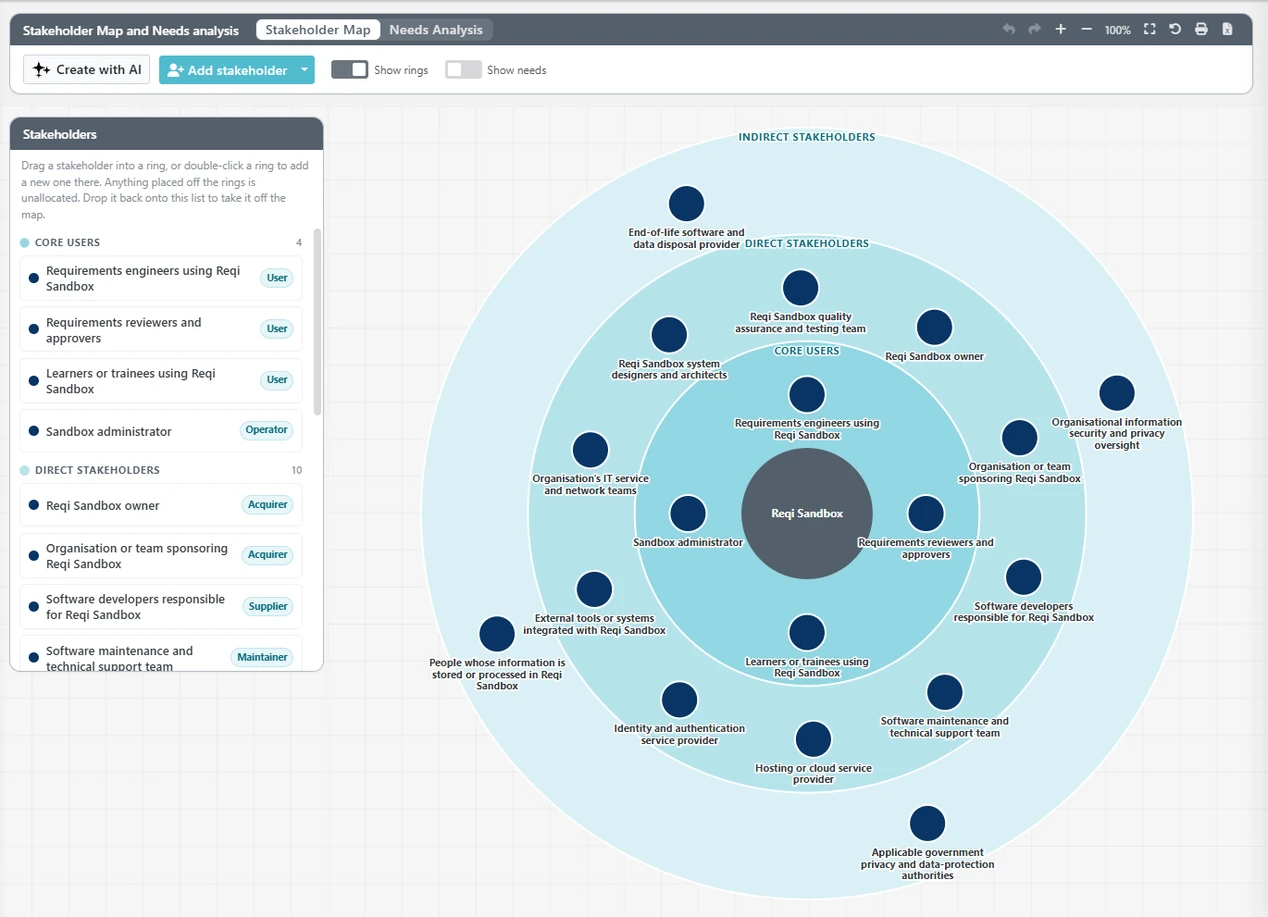This screenshot has width=1268, height=917.
Task: Click the Indirect Stakeholders ring label
Action: coord(807,137)
